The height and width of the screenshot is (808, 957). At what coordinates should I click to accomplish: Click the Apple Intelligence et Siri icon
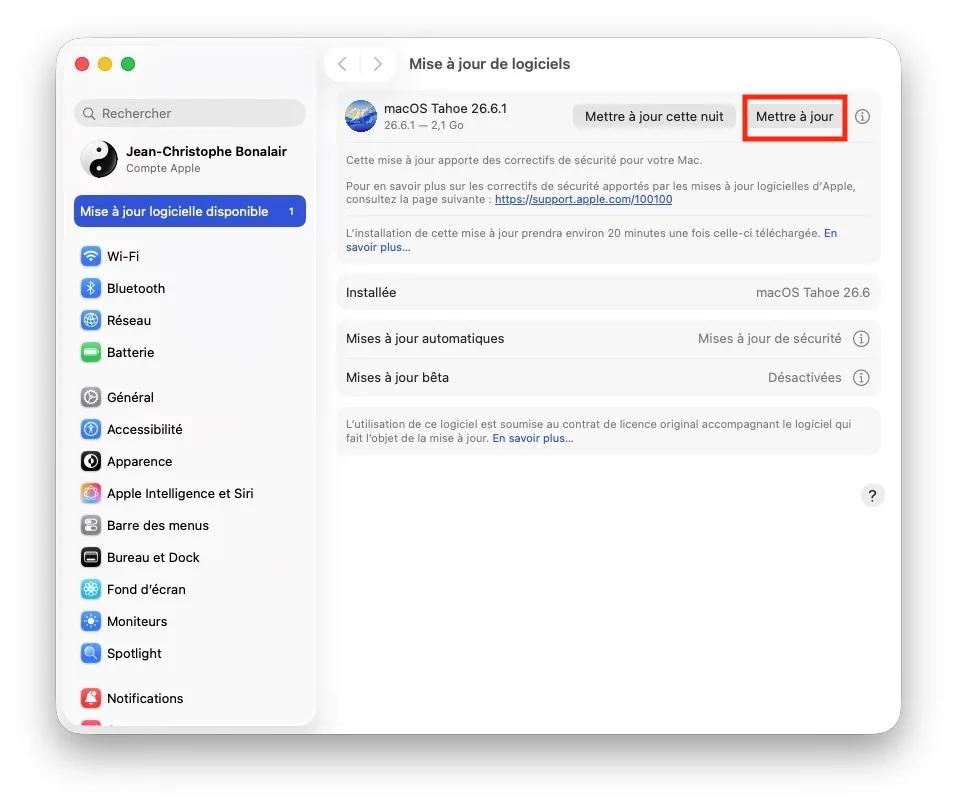[91, 493]
